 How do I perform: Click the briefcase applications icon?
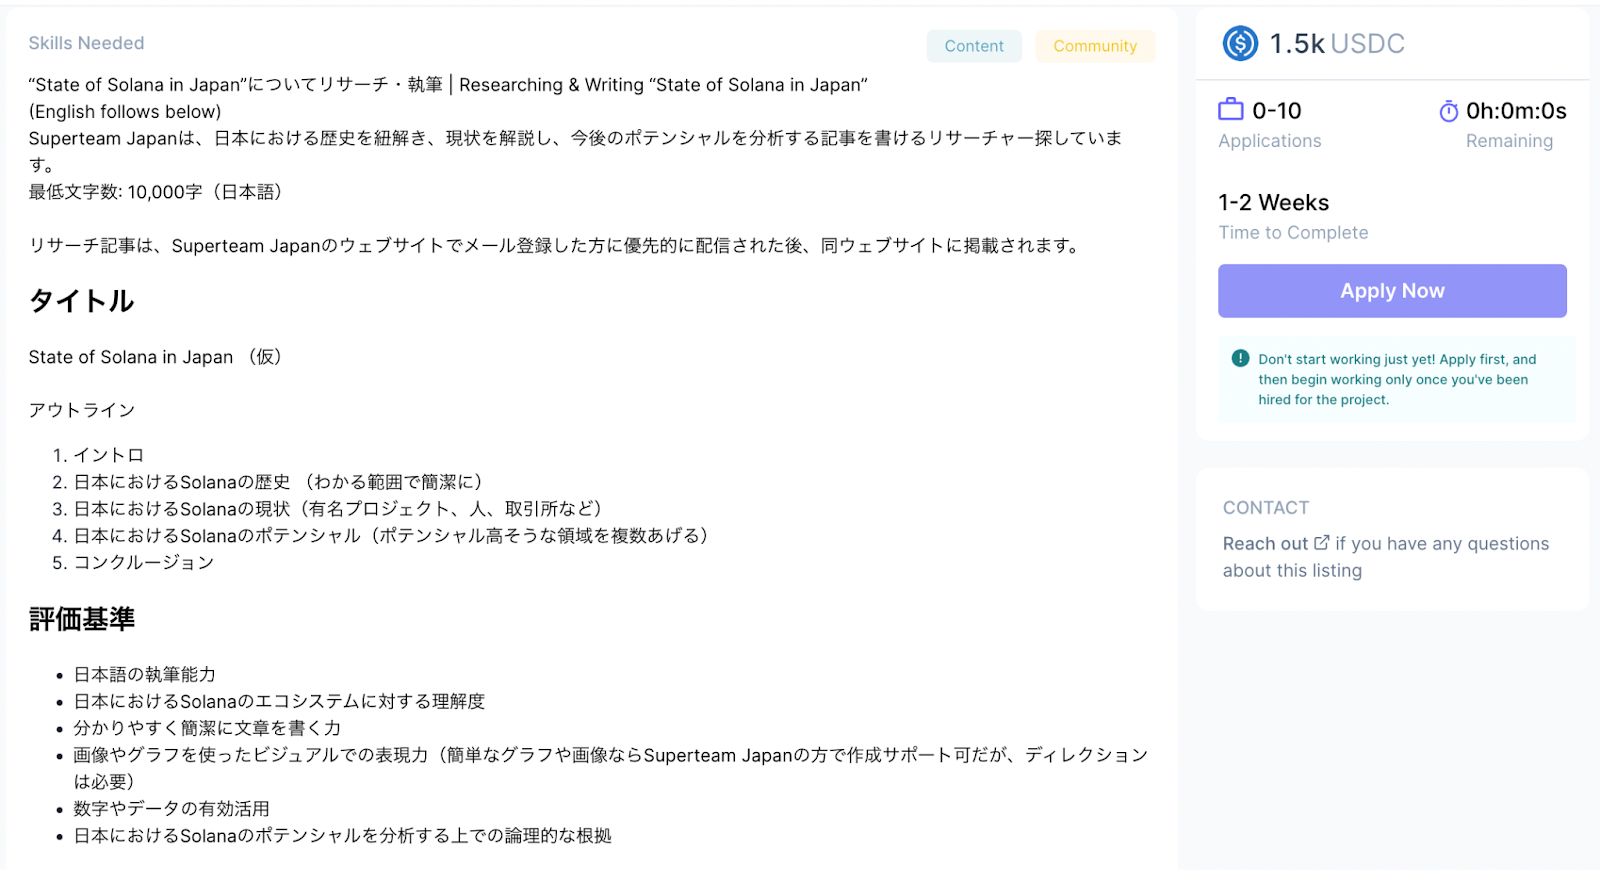[x=1231, y=109]
